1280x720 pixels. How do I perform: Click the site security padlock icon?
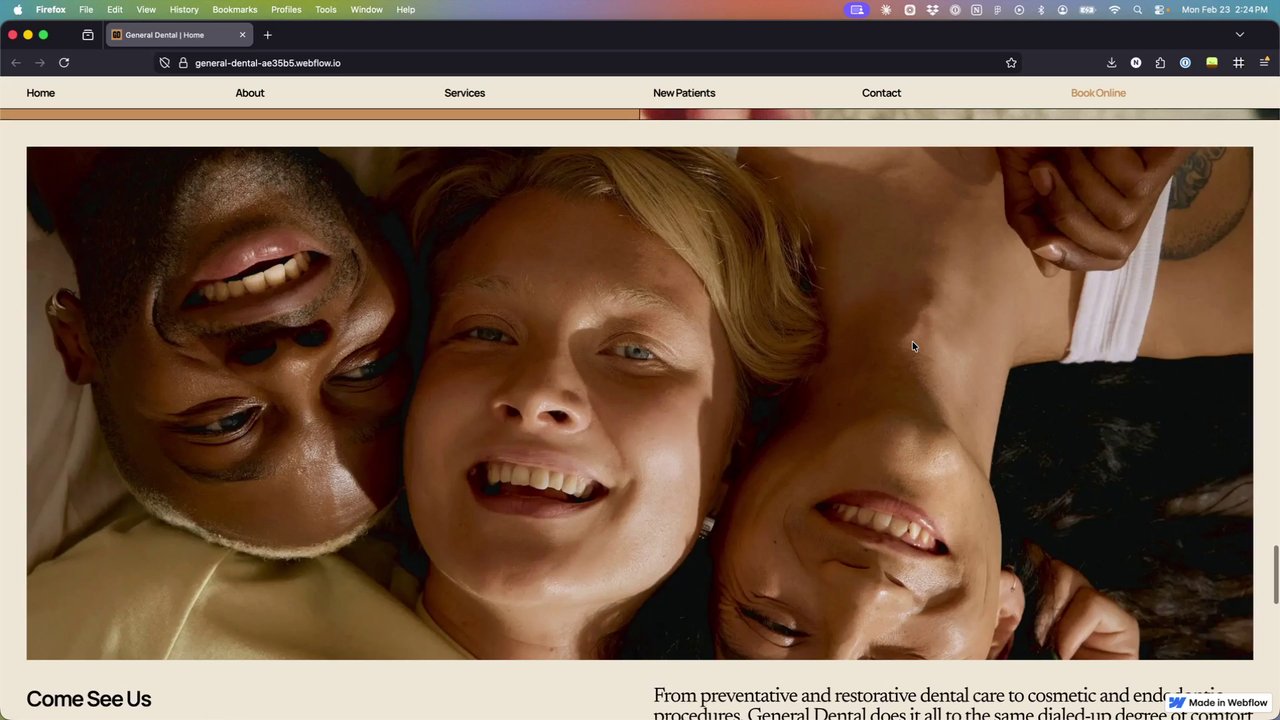(x=183, y=63)
